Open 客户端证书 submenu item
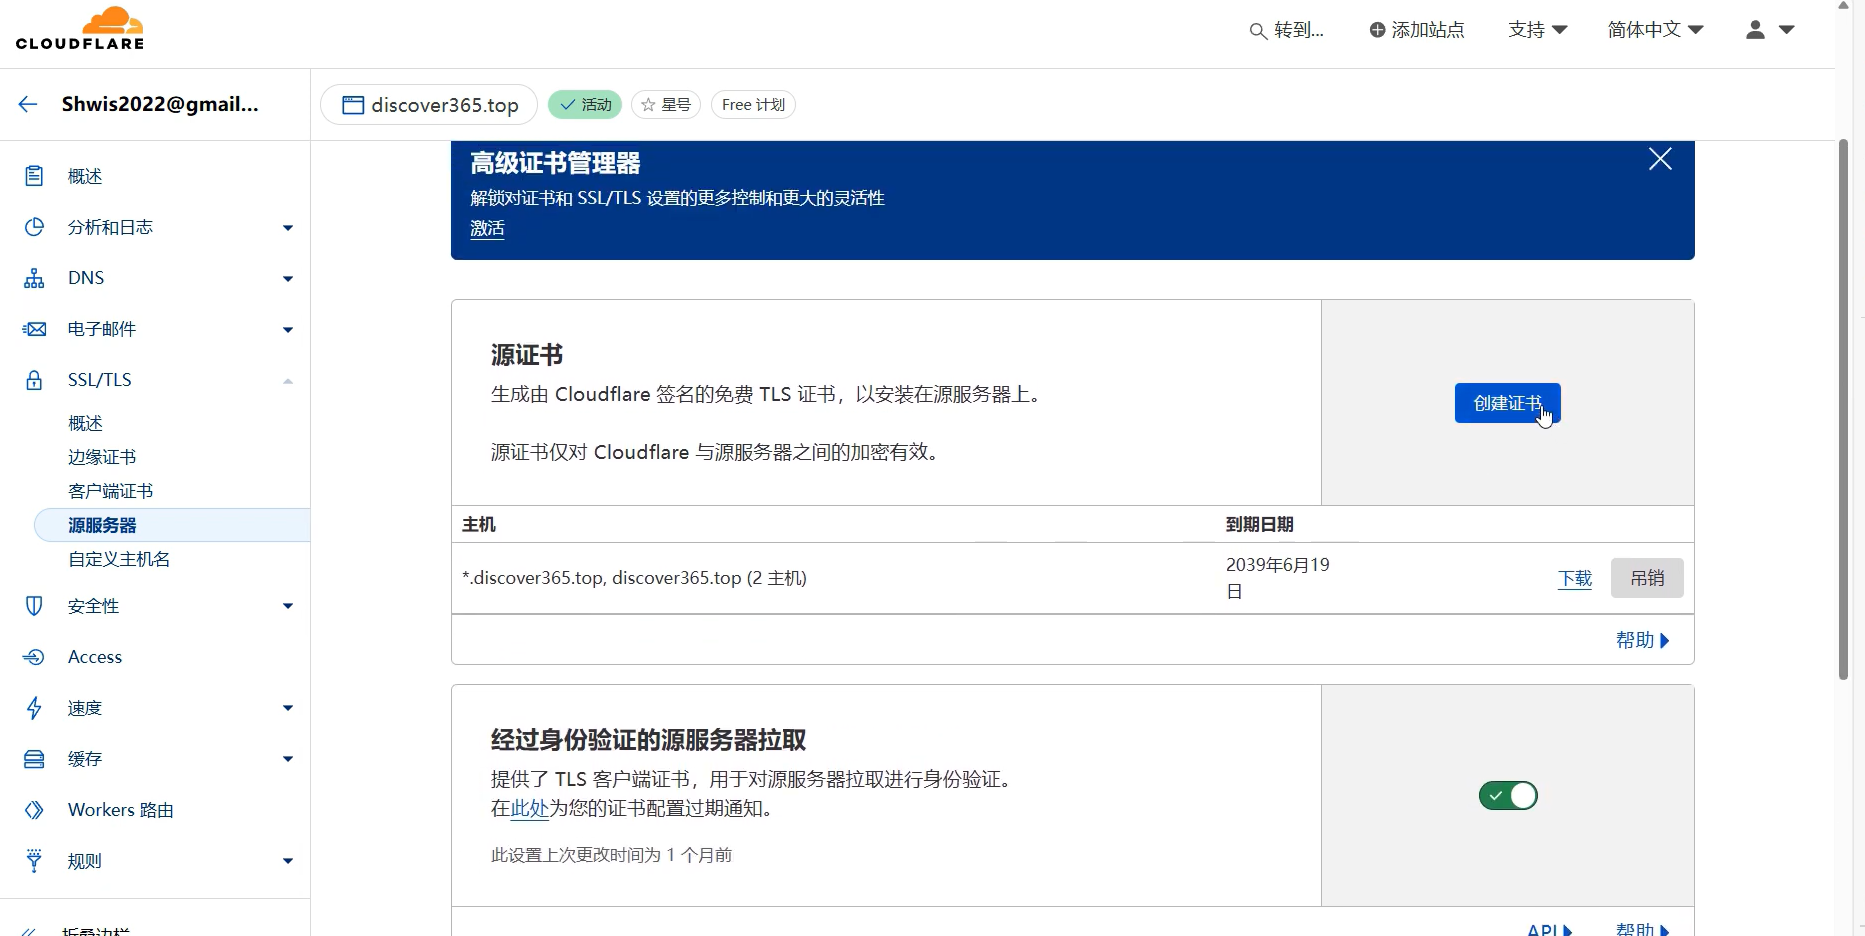Image resolution: width=1865 pixels, height=936 pixels. point(110,491)
